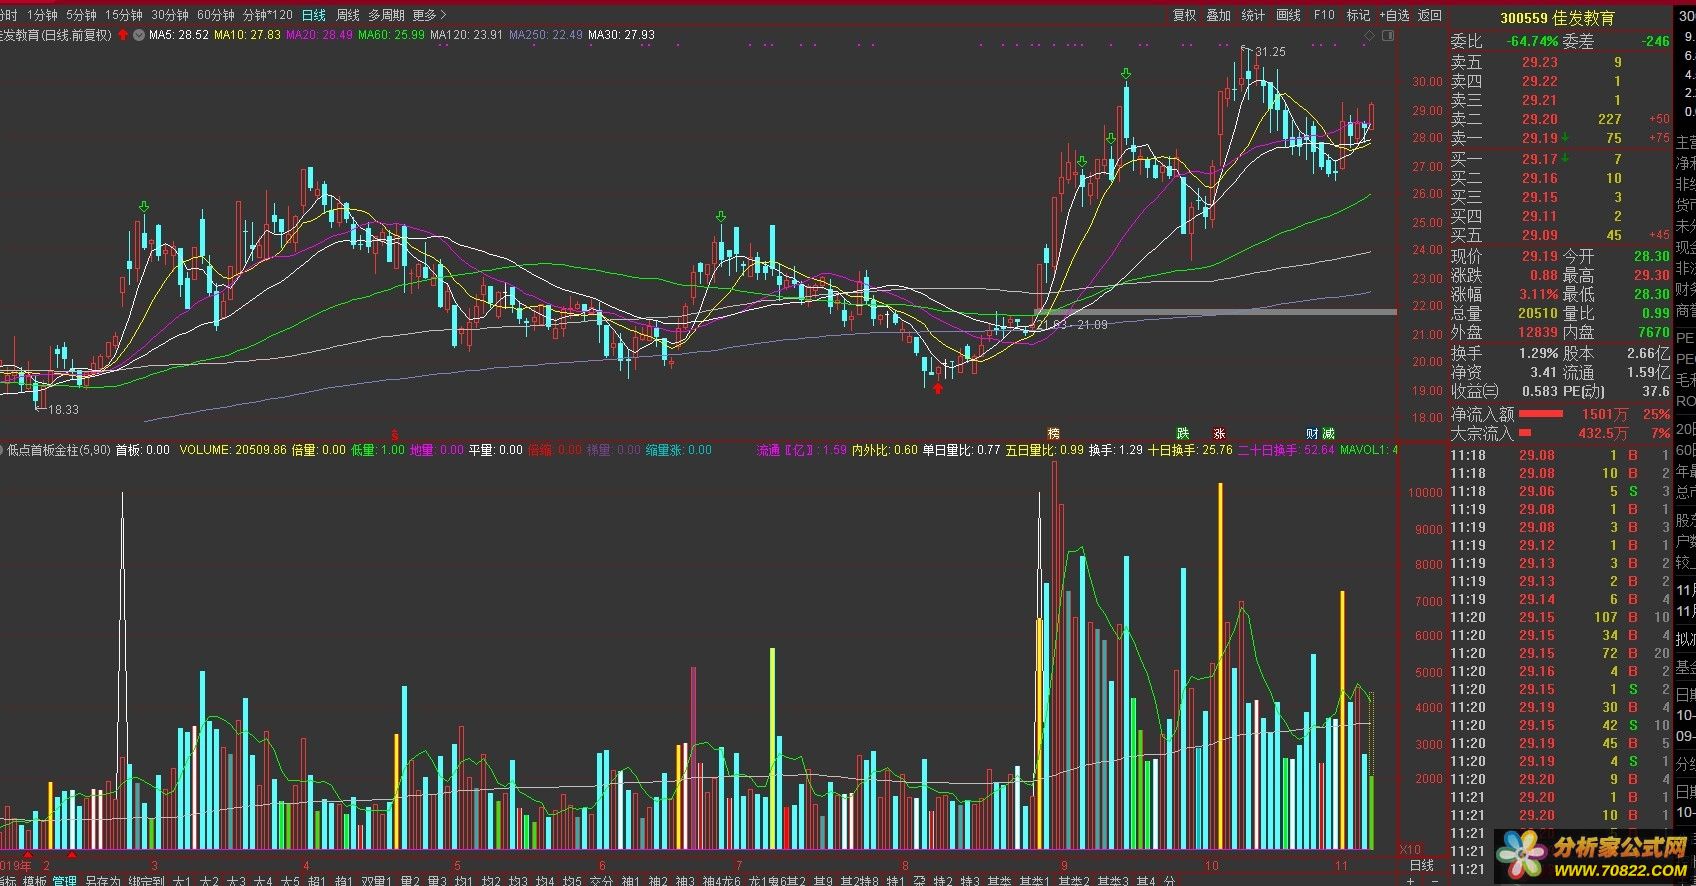
Task: Select the 大5 indicator tab
Action: click(290, 881)
